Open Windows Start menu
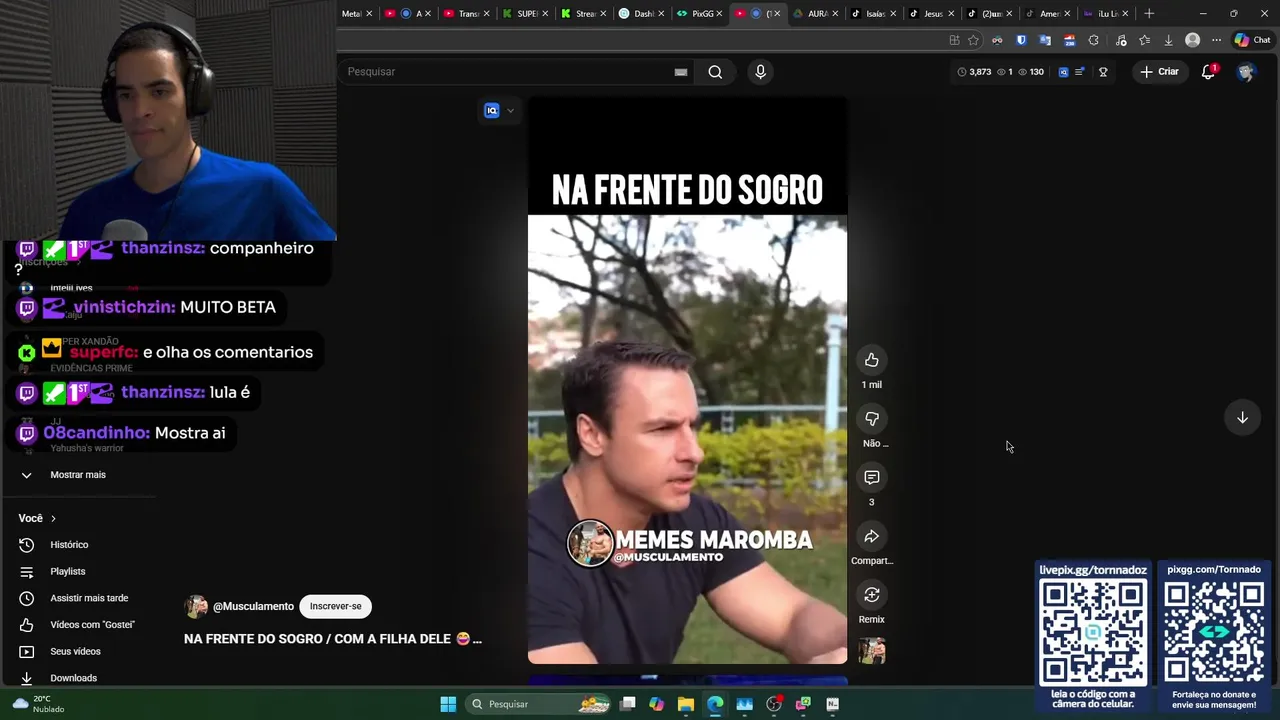Image resolution: width=1280 pixels, height=720 pixels. (448, 704)
